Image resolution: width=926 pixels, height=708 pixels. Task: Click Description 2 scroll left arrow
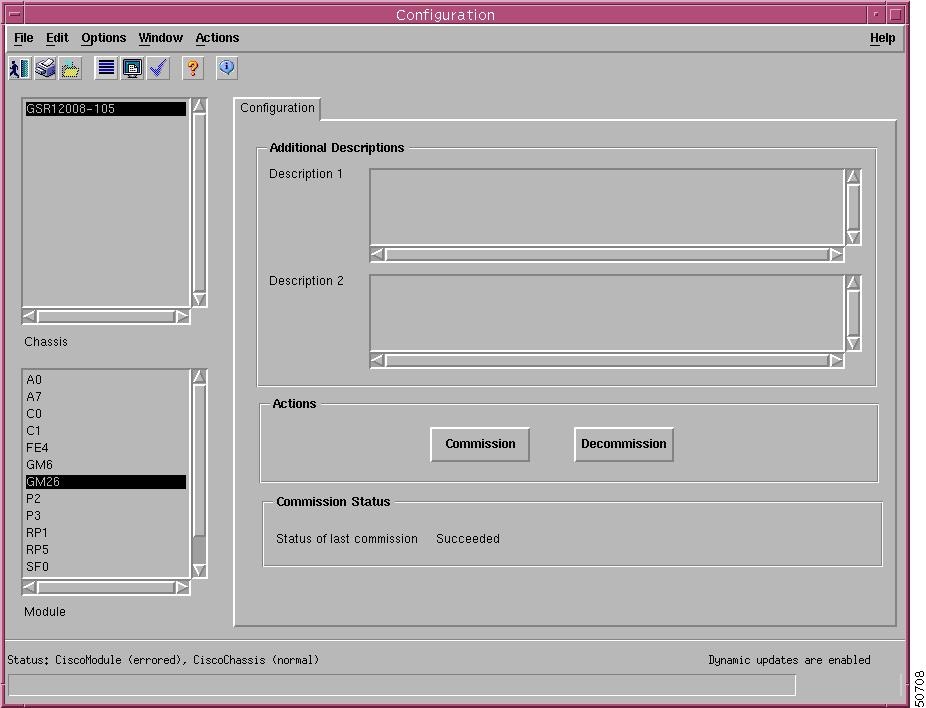[x=378, y=360]
